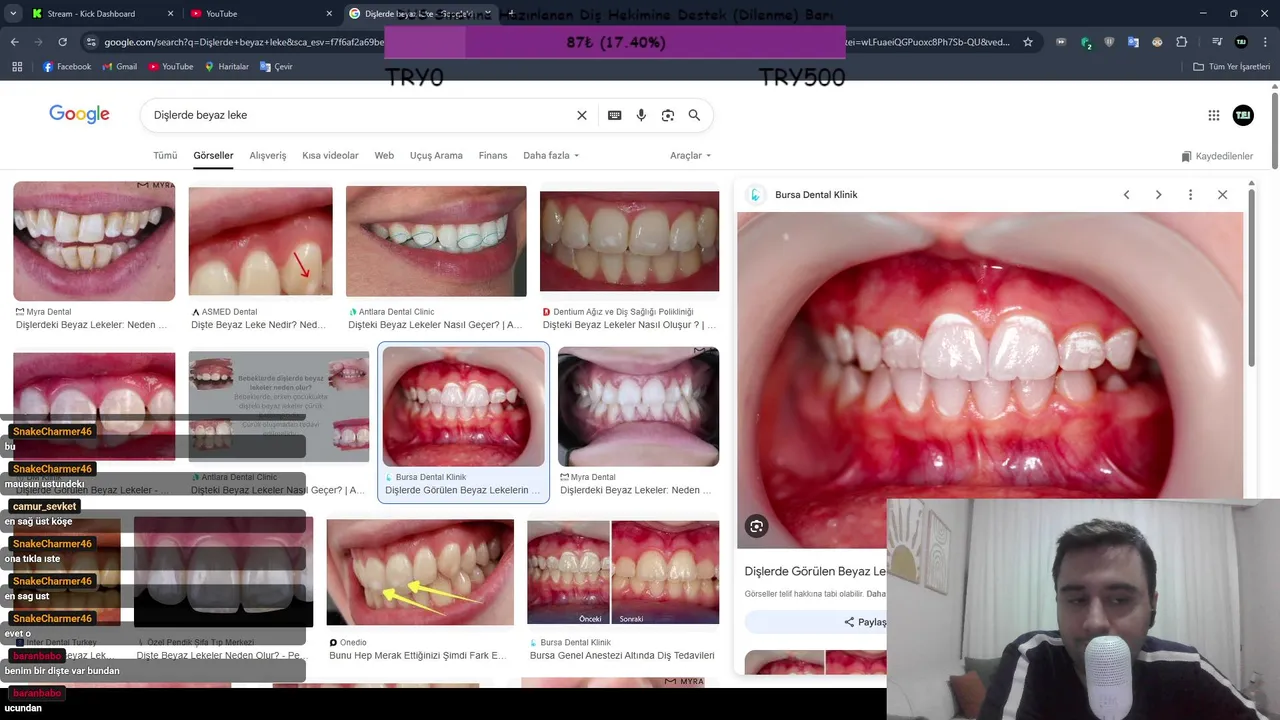
Task: Click the Lens icon on the preview image
Action: [757, 526]
